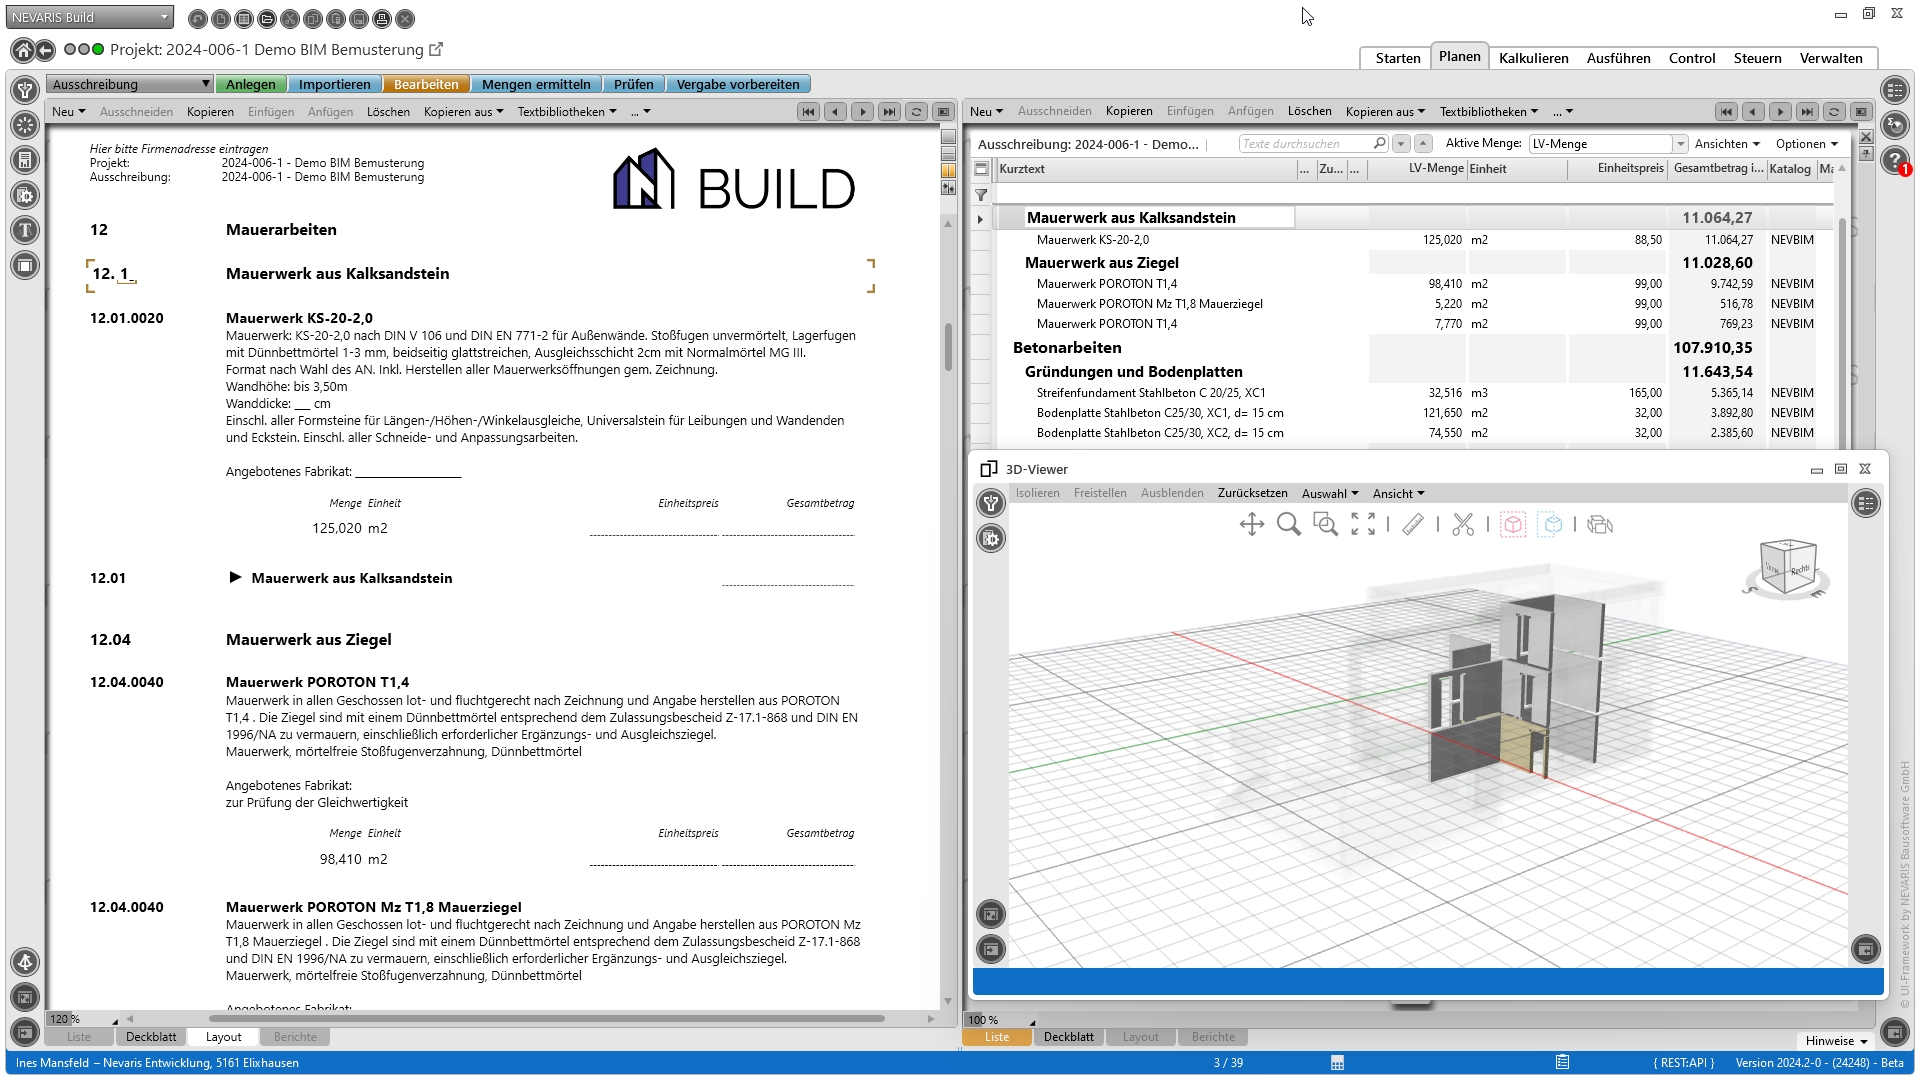Expand the Mauerwerk aus Kalksandstein row arrow
This screenshot has width=1920, height=1080.
980,219
